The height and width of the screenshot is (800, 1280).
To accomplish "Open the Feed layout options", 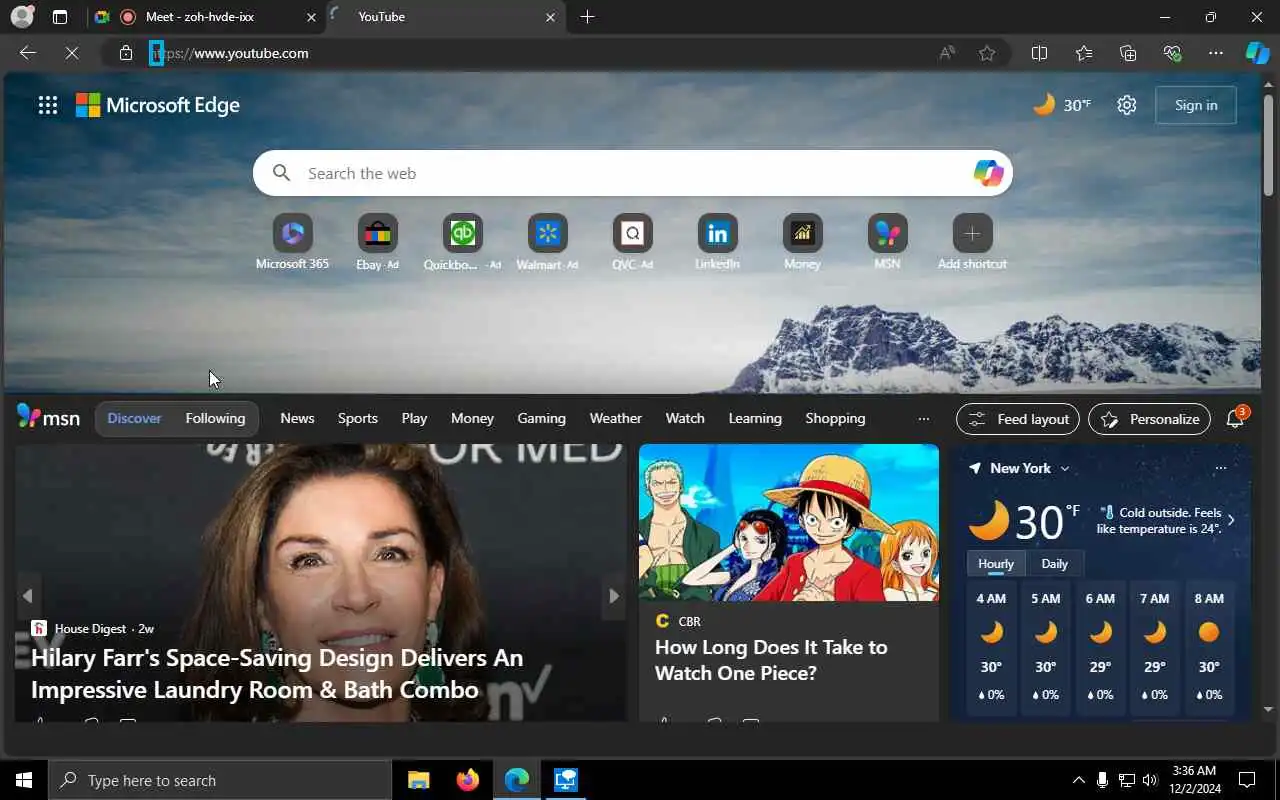I will (x=1018, y=419).
